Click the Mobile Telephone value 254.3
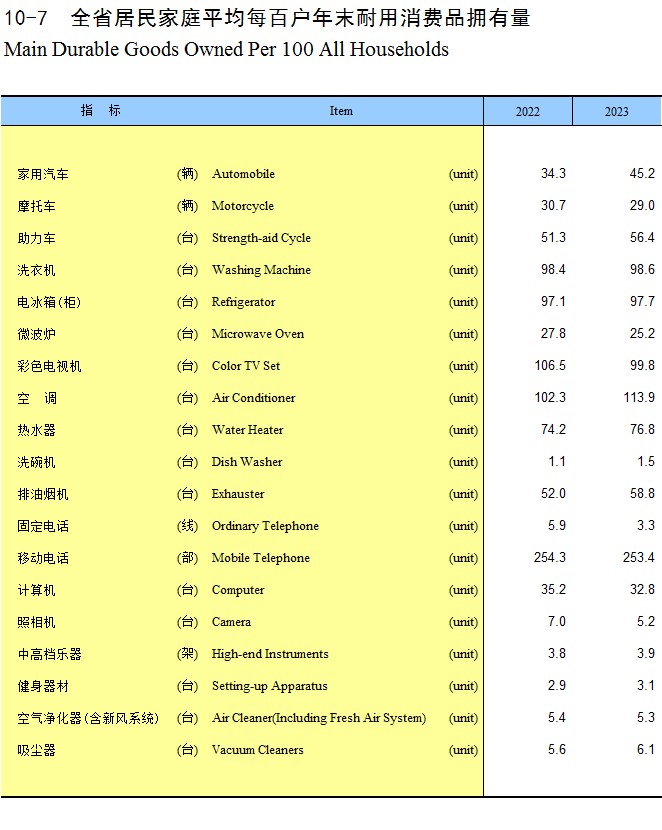Screen dimensions: 662x830 550,557
